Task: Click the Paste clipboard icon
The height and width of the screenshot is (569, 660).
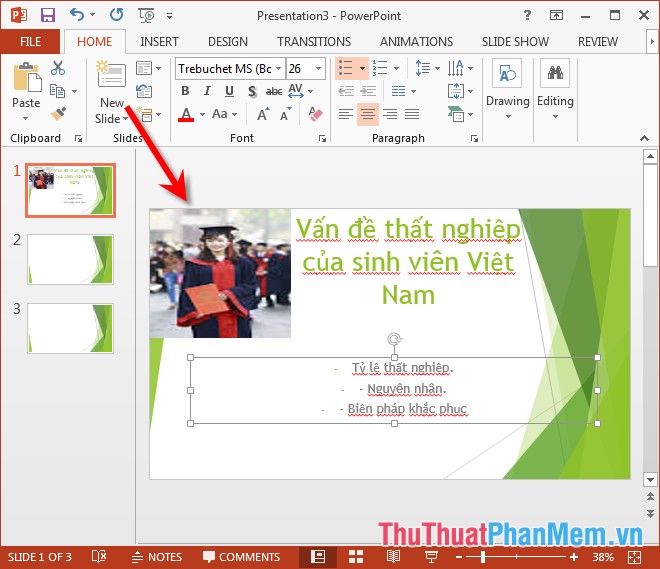Action: pos(27,77)
